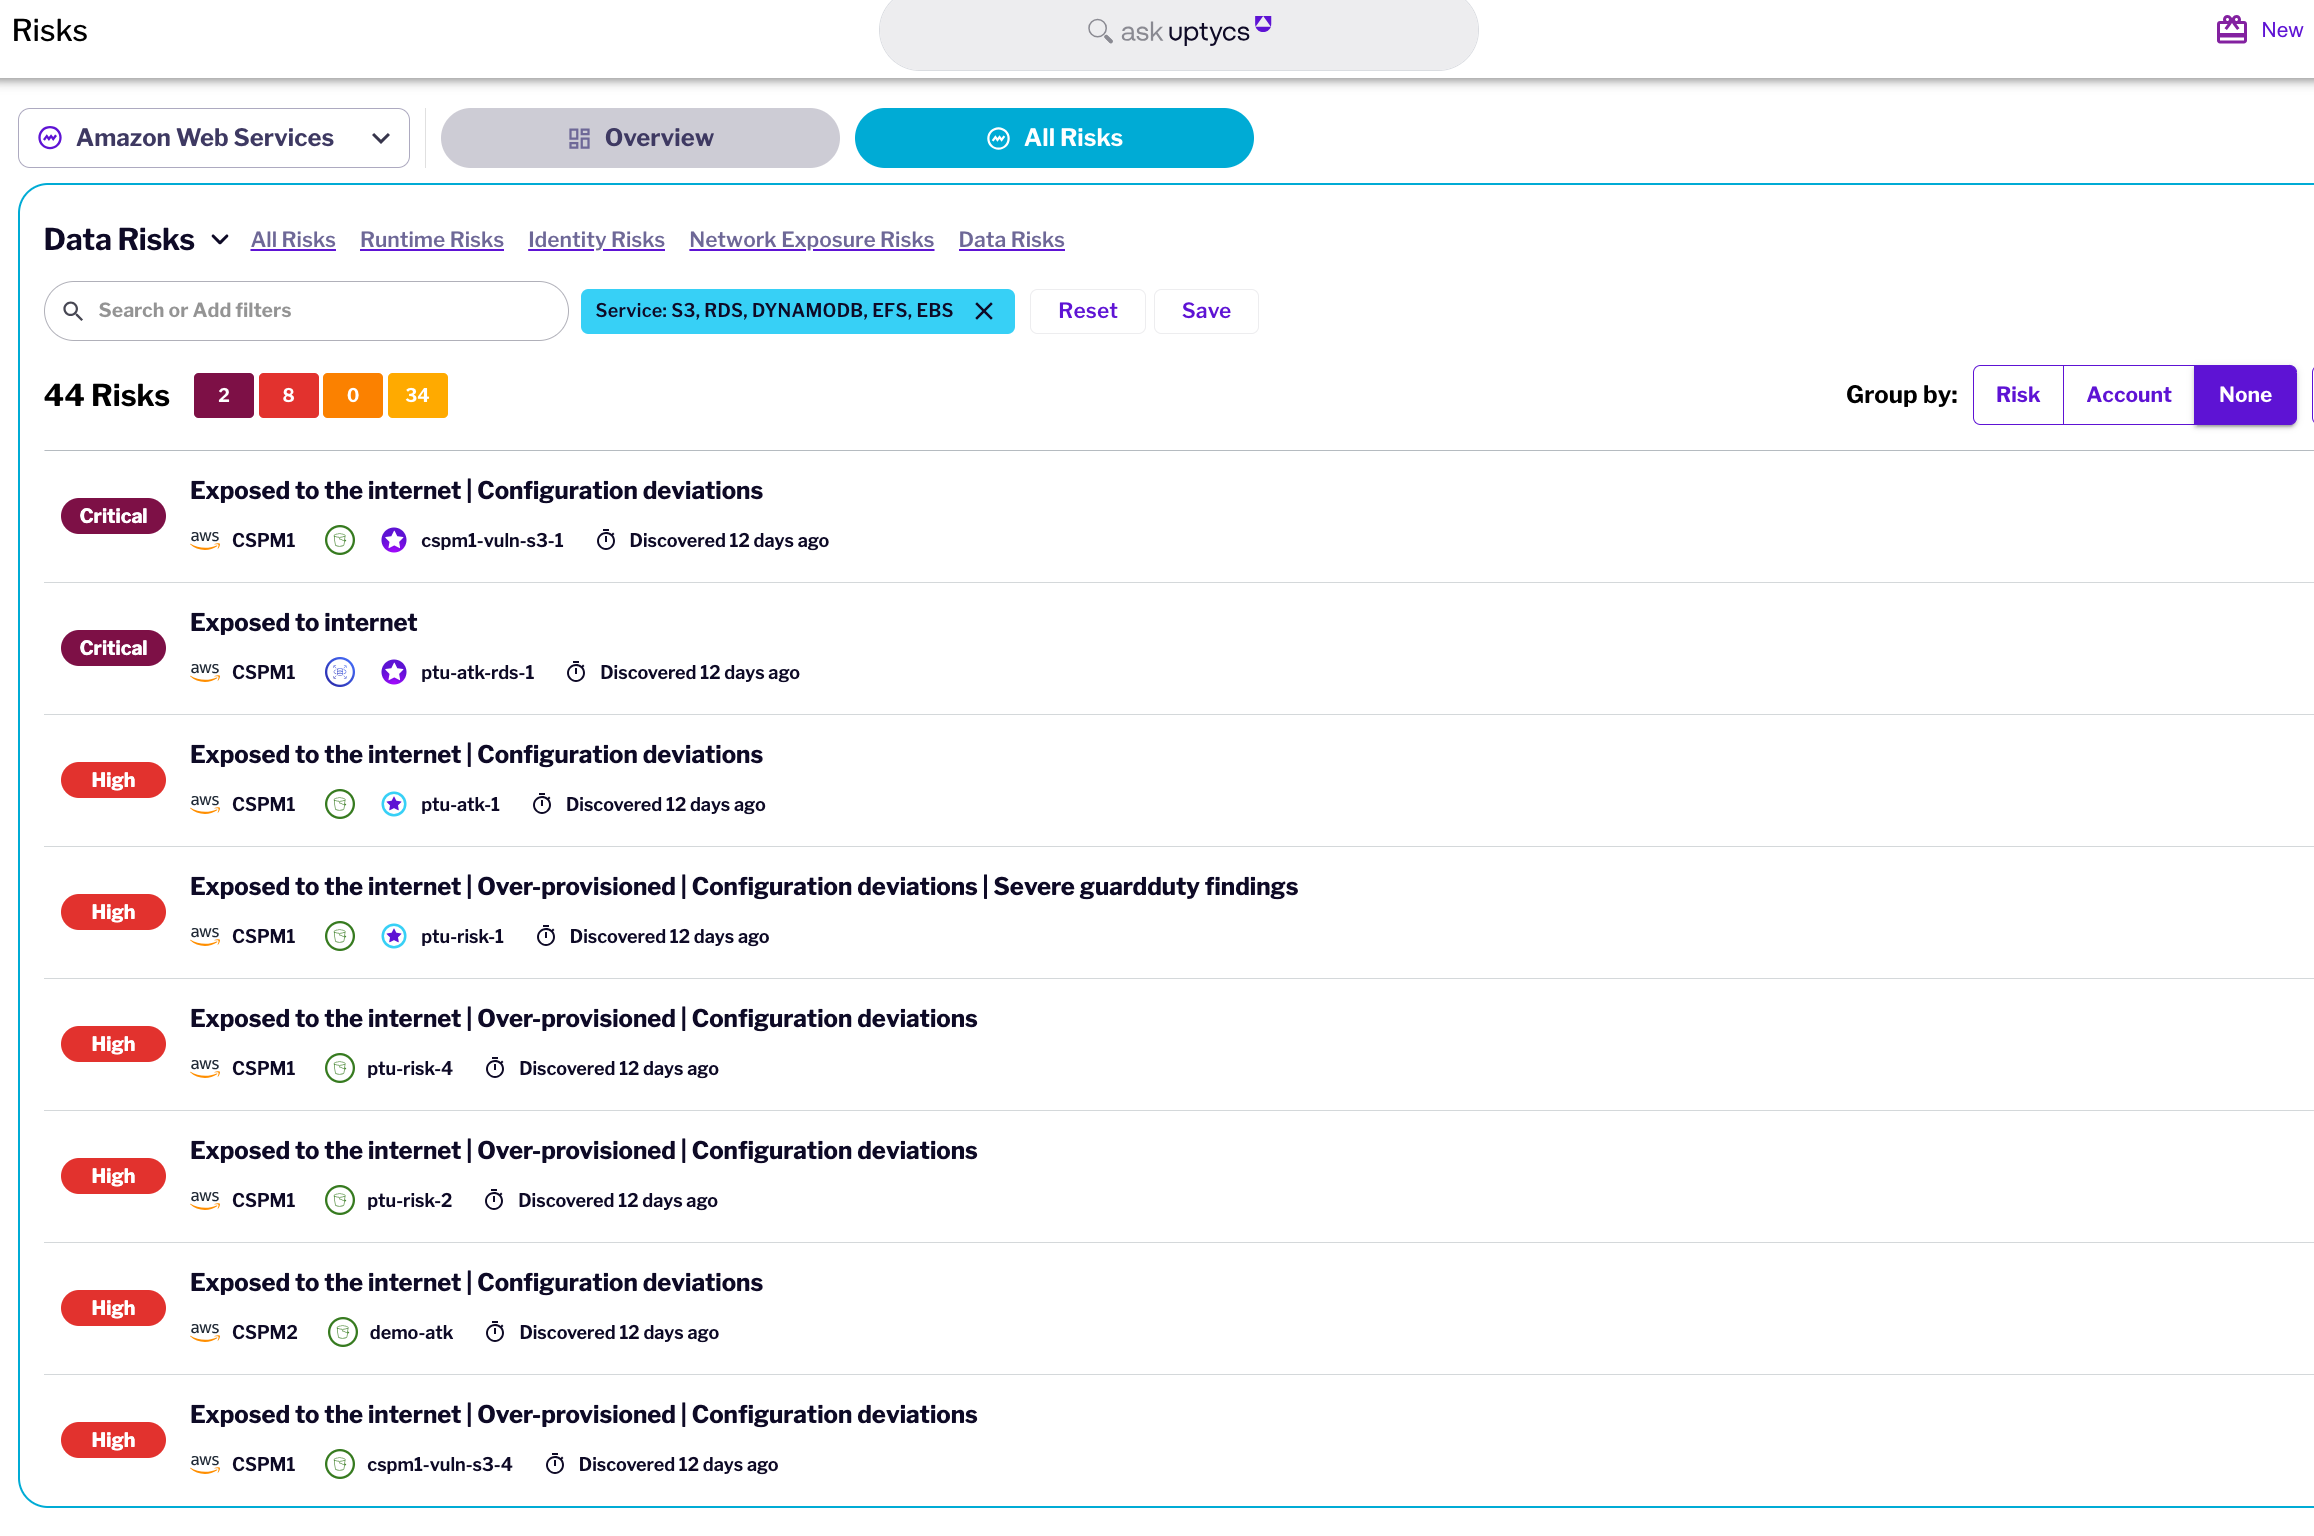
Task: Click the stopwatch icon on the Exposed to internet row
Action: 576,672
